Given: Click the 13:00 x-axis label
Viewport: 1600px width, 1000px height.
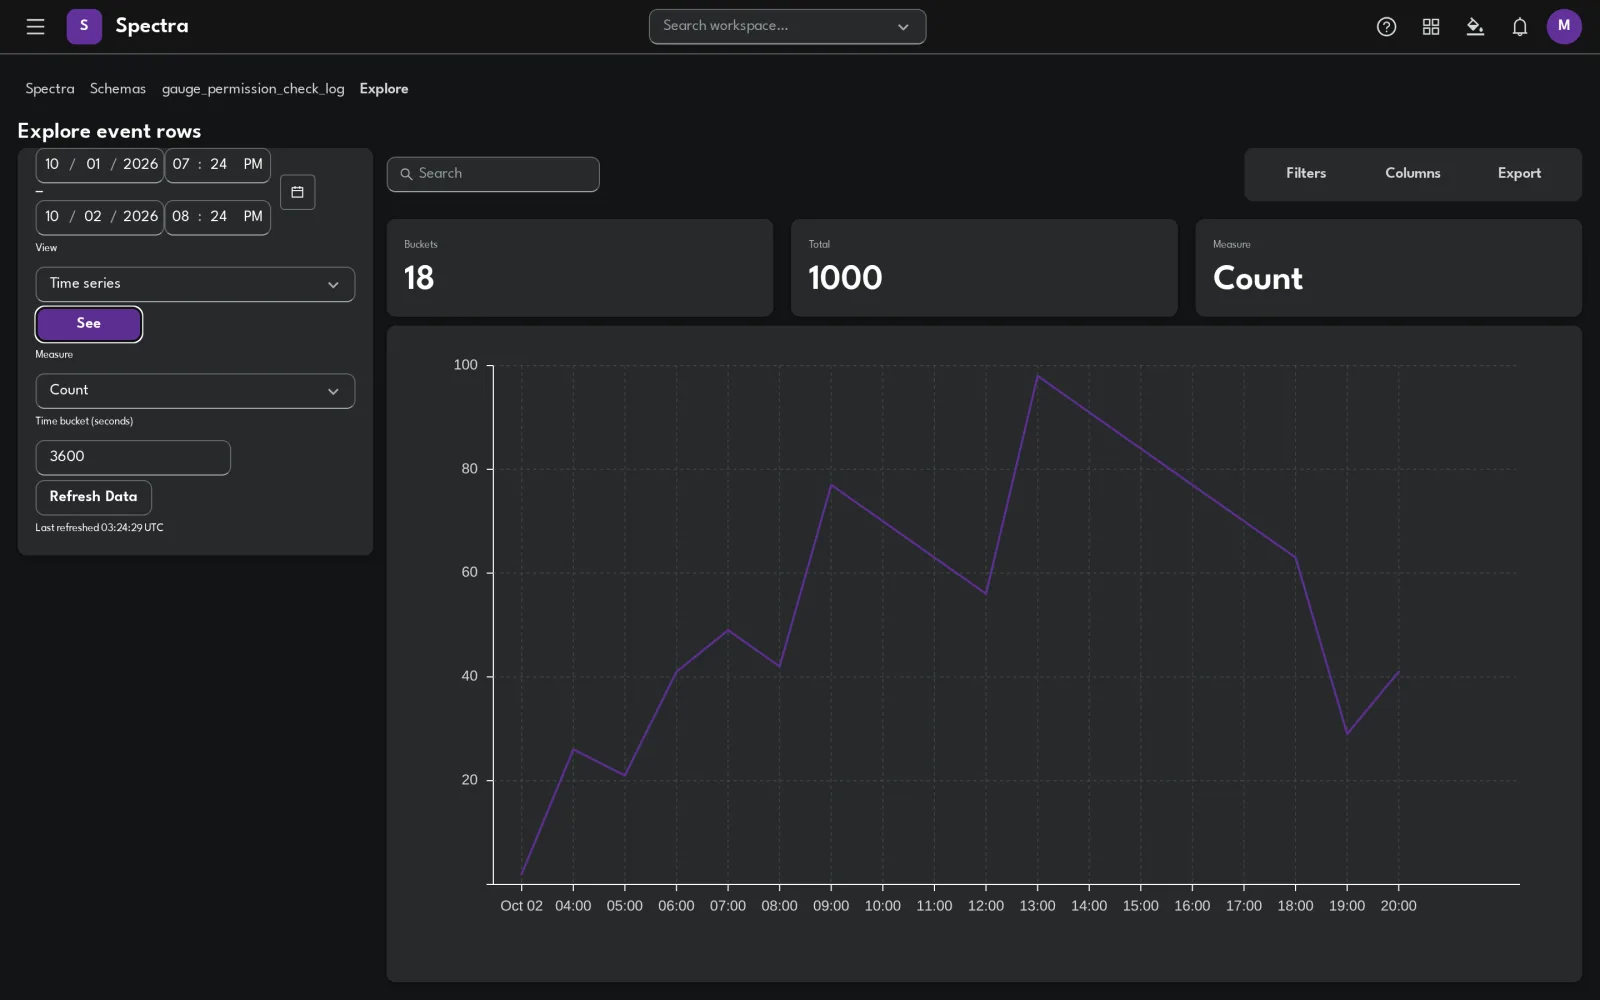Looking at the screenshot, I should (1037, 906).
